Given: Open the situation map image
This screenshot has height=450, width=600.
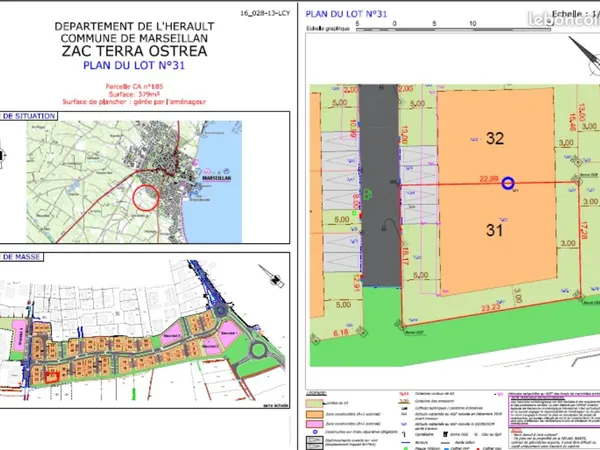Looking at the screenshot, I should (134, 182).
